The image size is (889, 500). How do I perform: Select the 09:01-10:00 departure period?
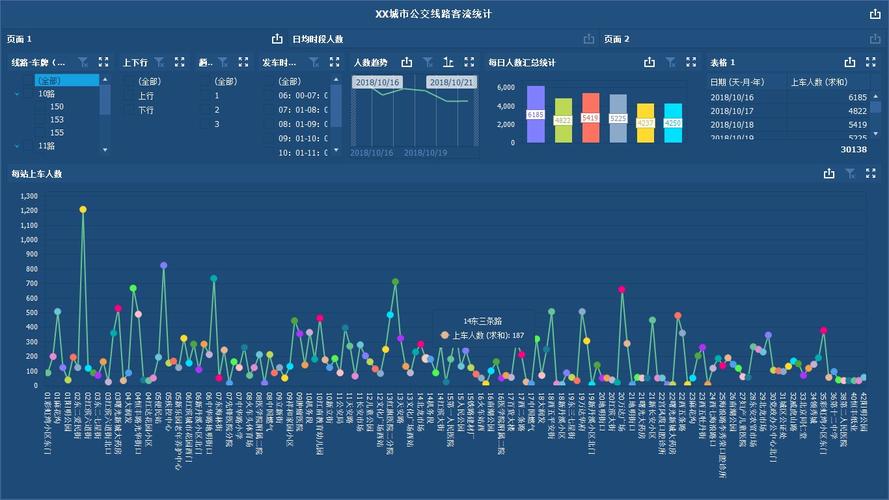pos(303,138)
